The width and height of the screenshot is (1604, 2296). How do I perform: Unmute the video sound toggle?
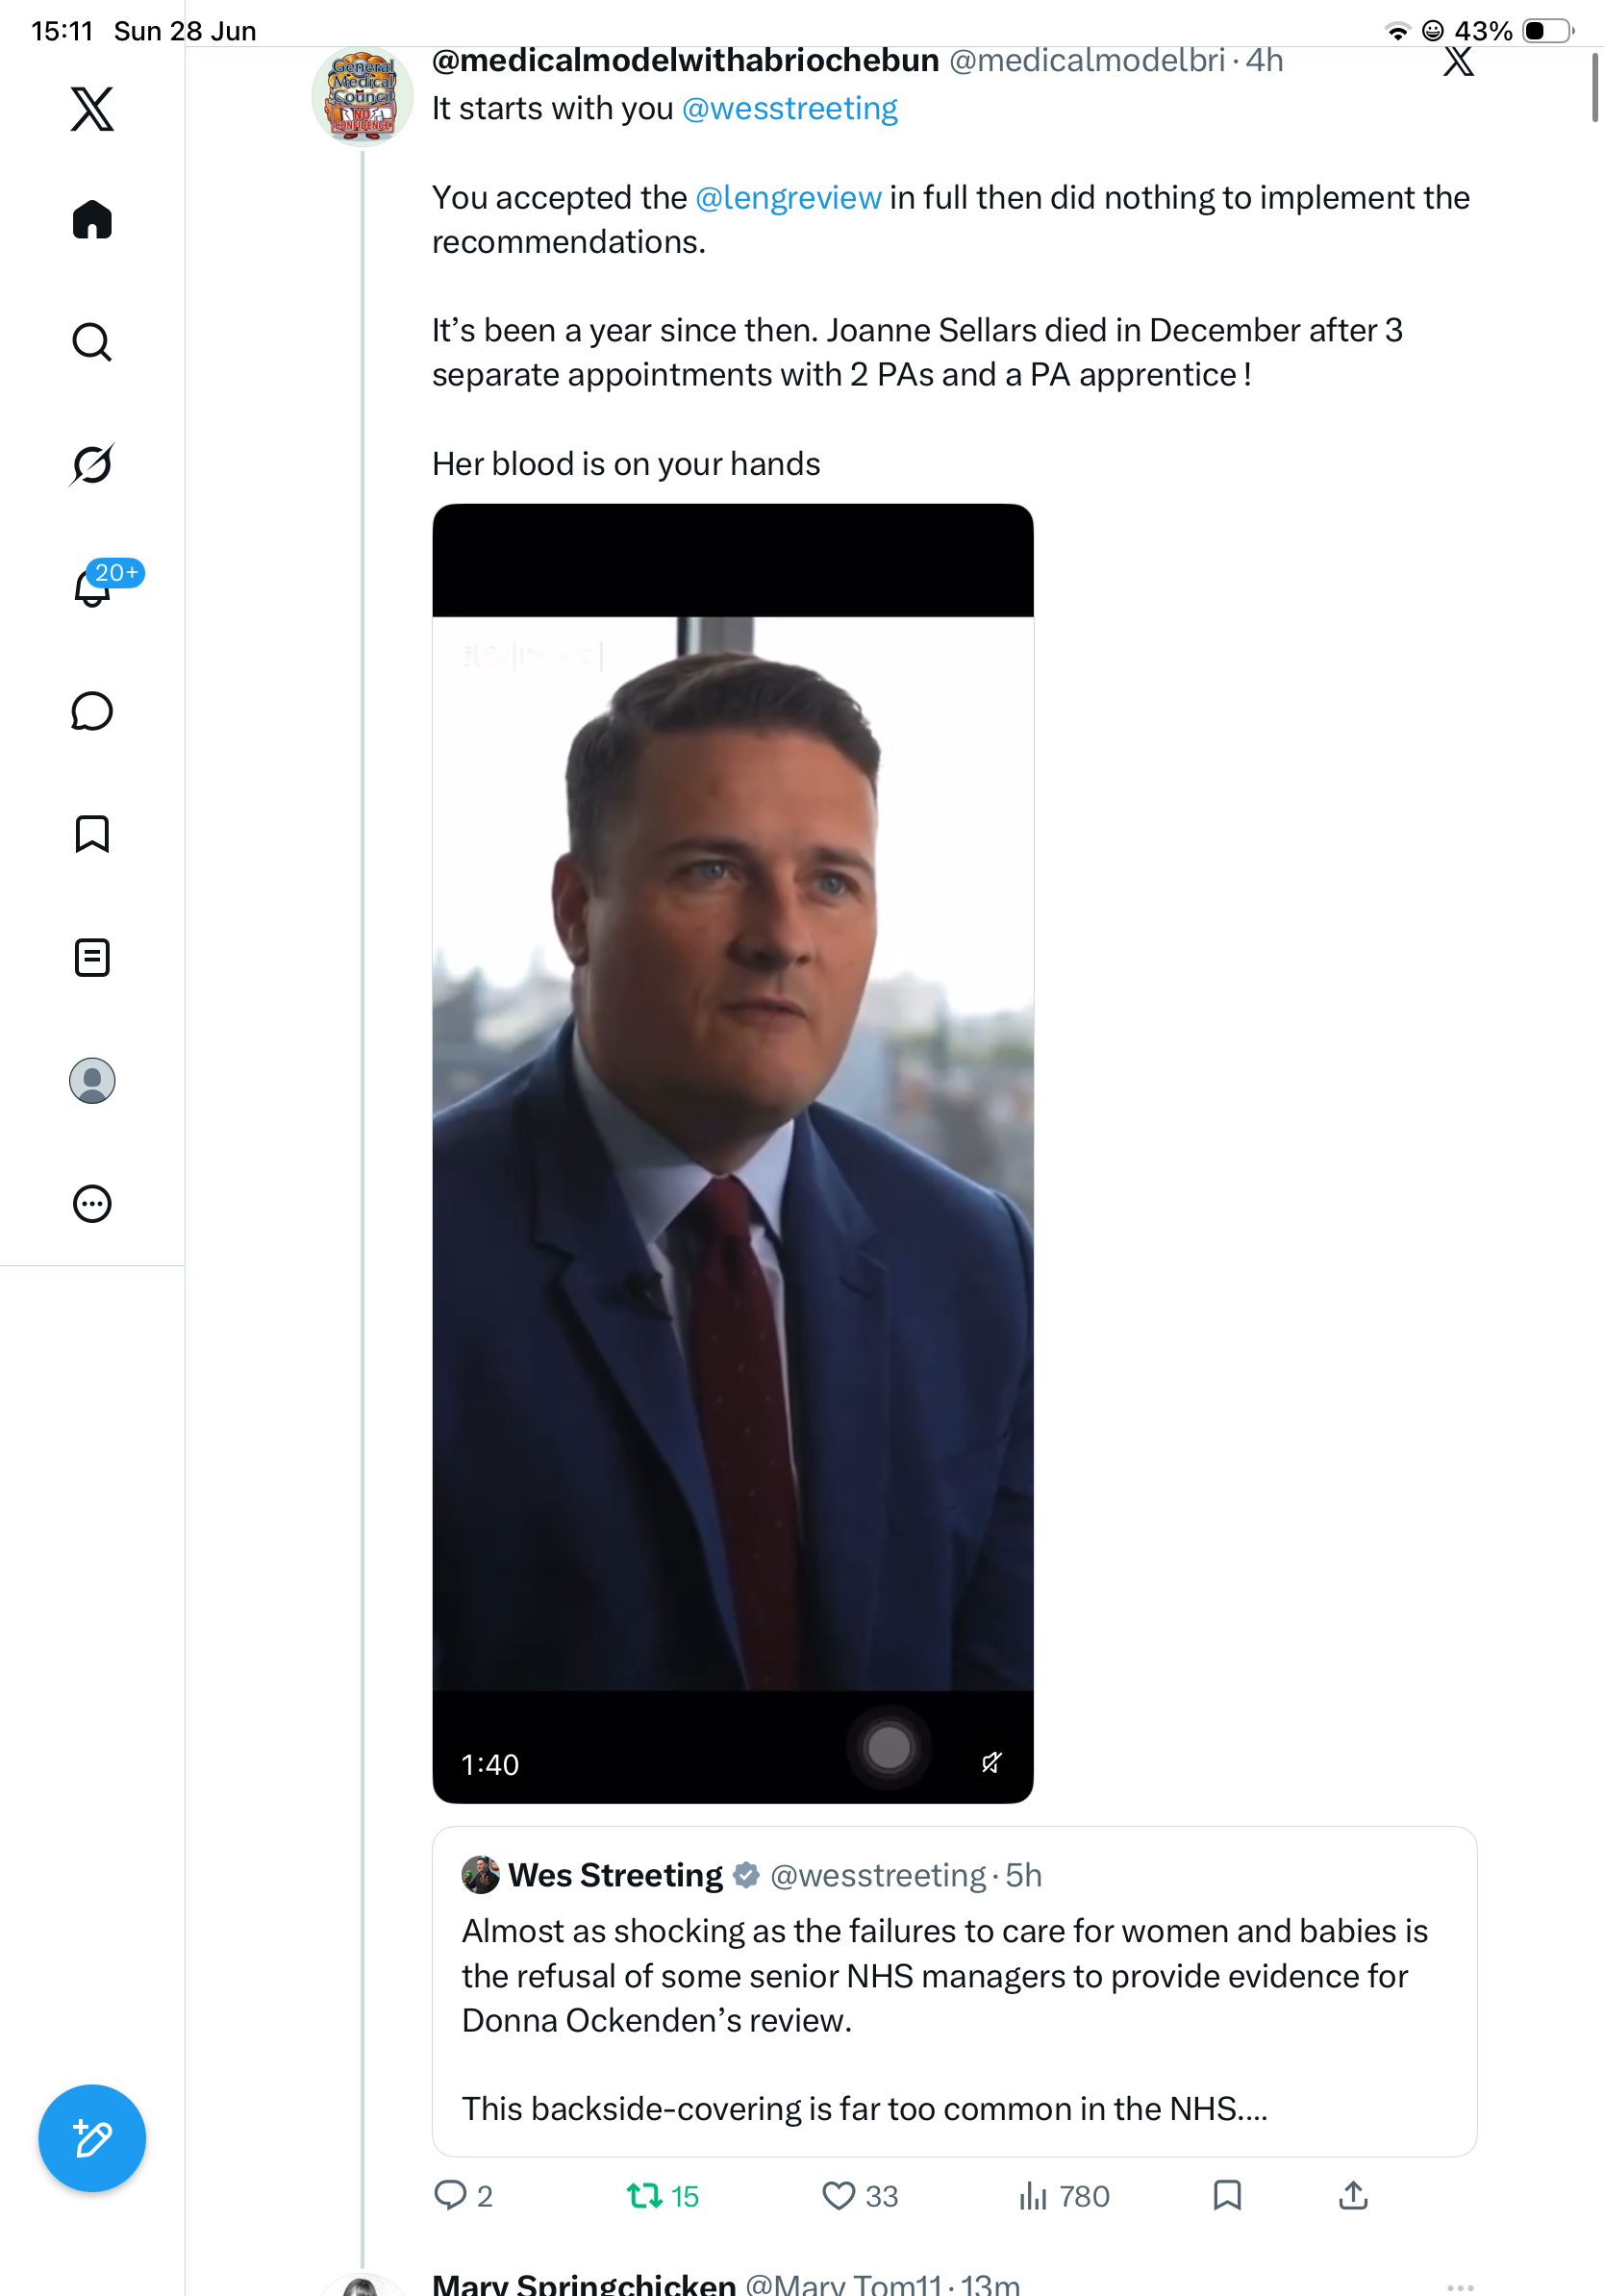tap(991, 1762)
